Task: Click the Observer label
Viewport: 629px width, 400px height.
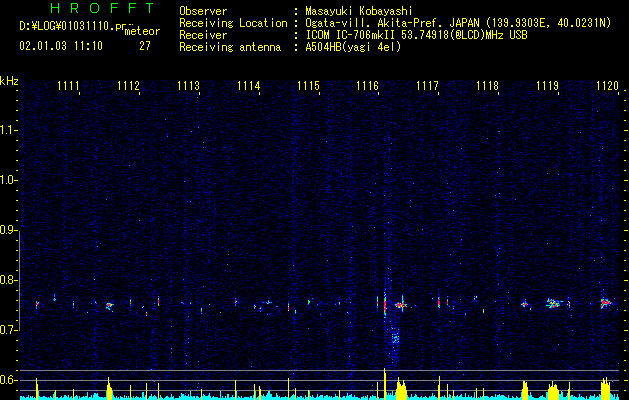Action: 203,11
